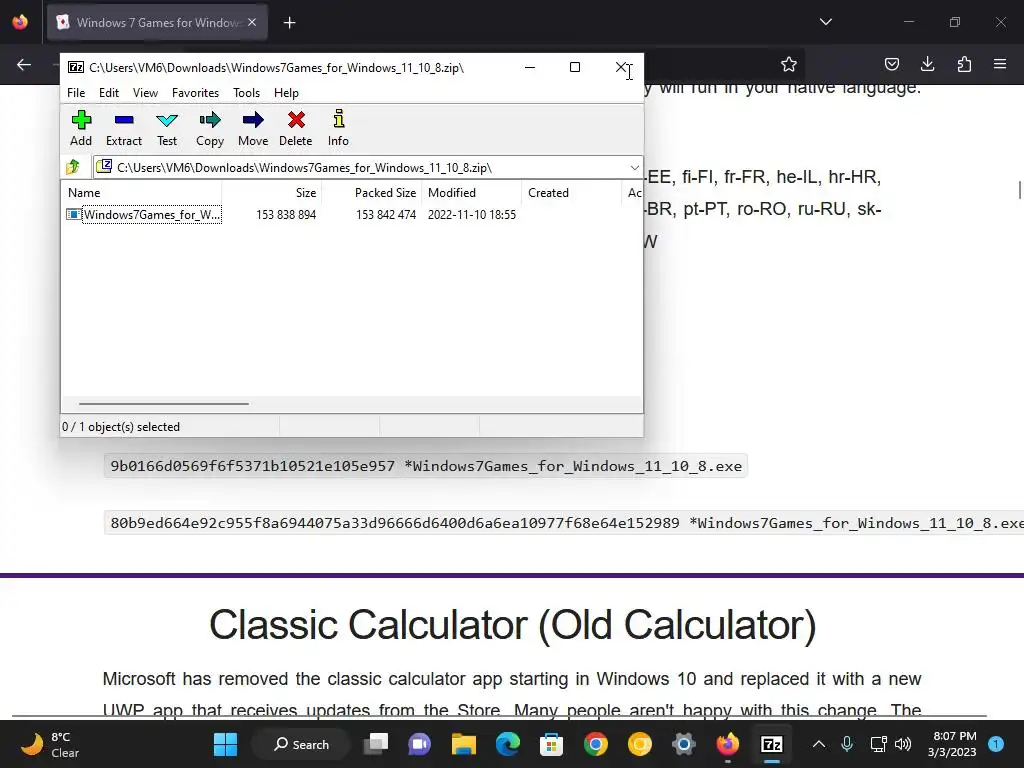Viewport: 1024px width, 768px height.
Task: Click the taskbar Search box
Action: [x=302, y=744]
